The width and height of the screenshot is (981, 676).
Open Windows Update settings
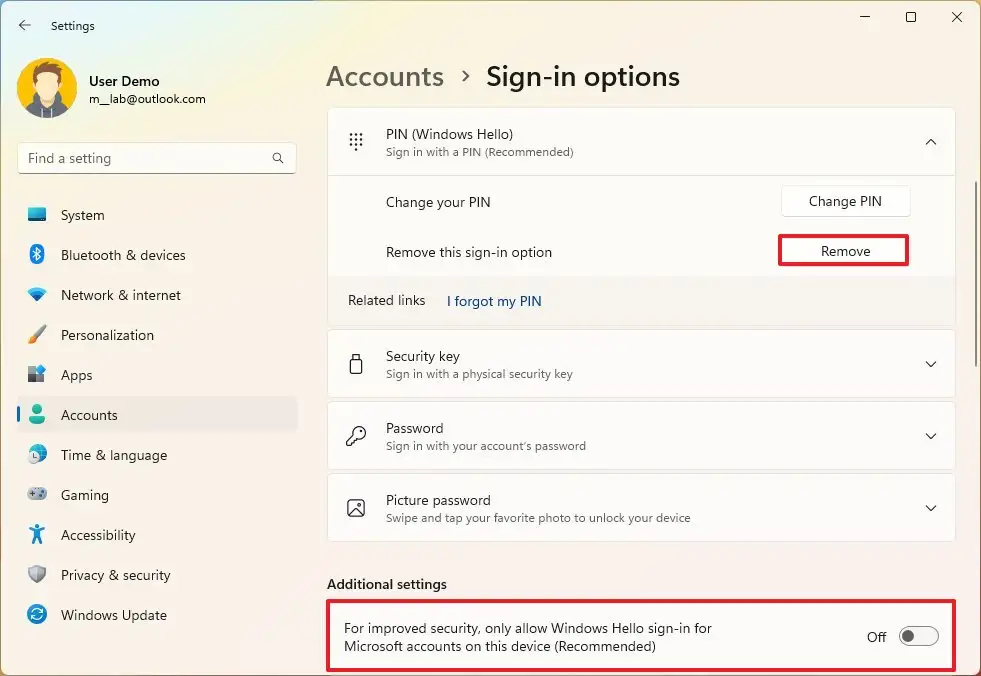point(113,615)
